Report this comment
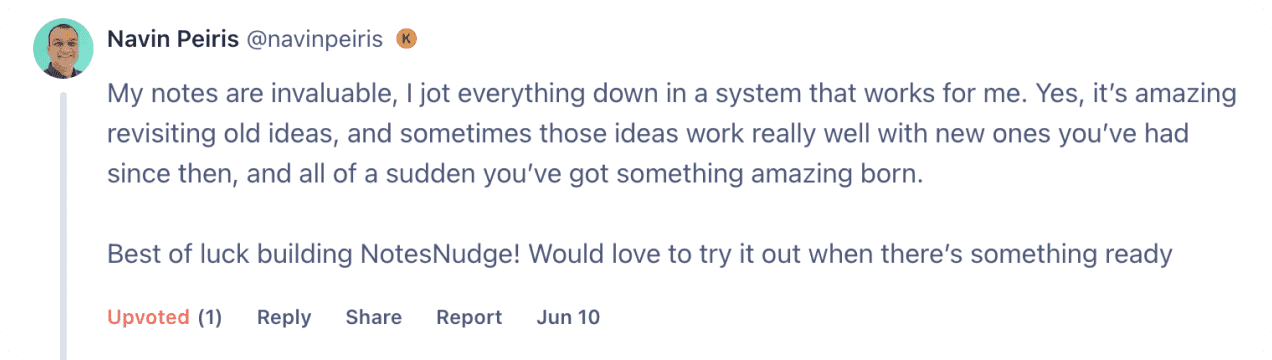This screenshot has height=360, width=1272. coord(469,317)
